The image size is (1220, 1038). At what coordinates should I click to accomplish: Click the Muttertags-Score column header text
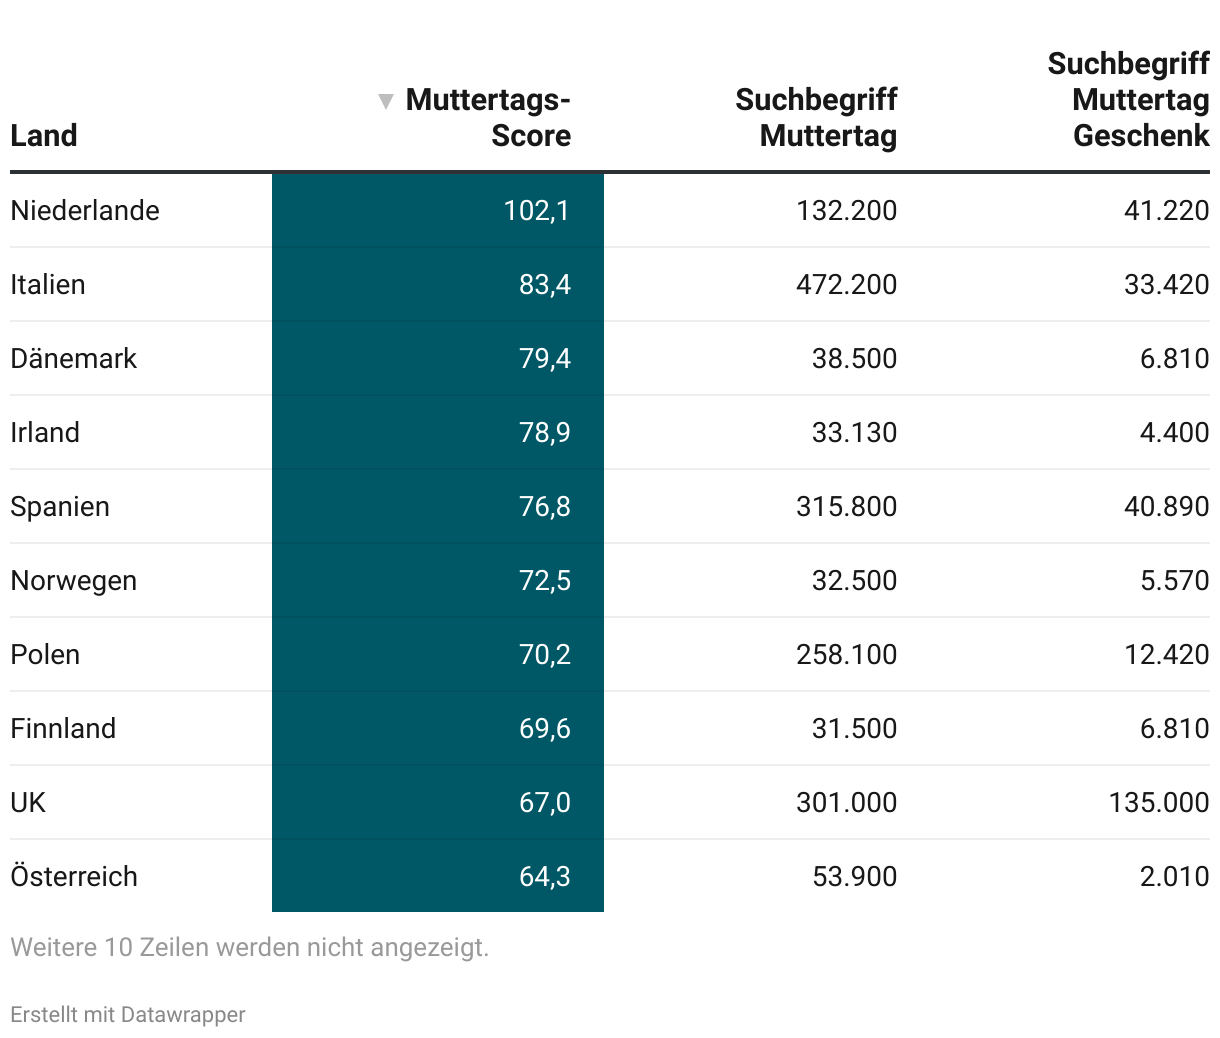(x=488, y=118)
